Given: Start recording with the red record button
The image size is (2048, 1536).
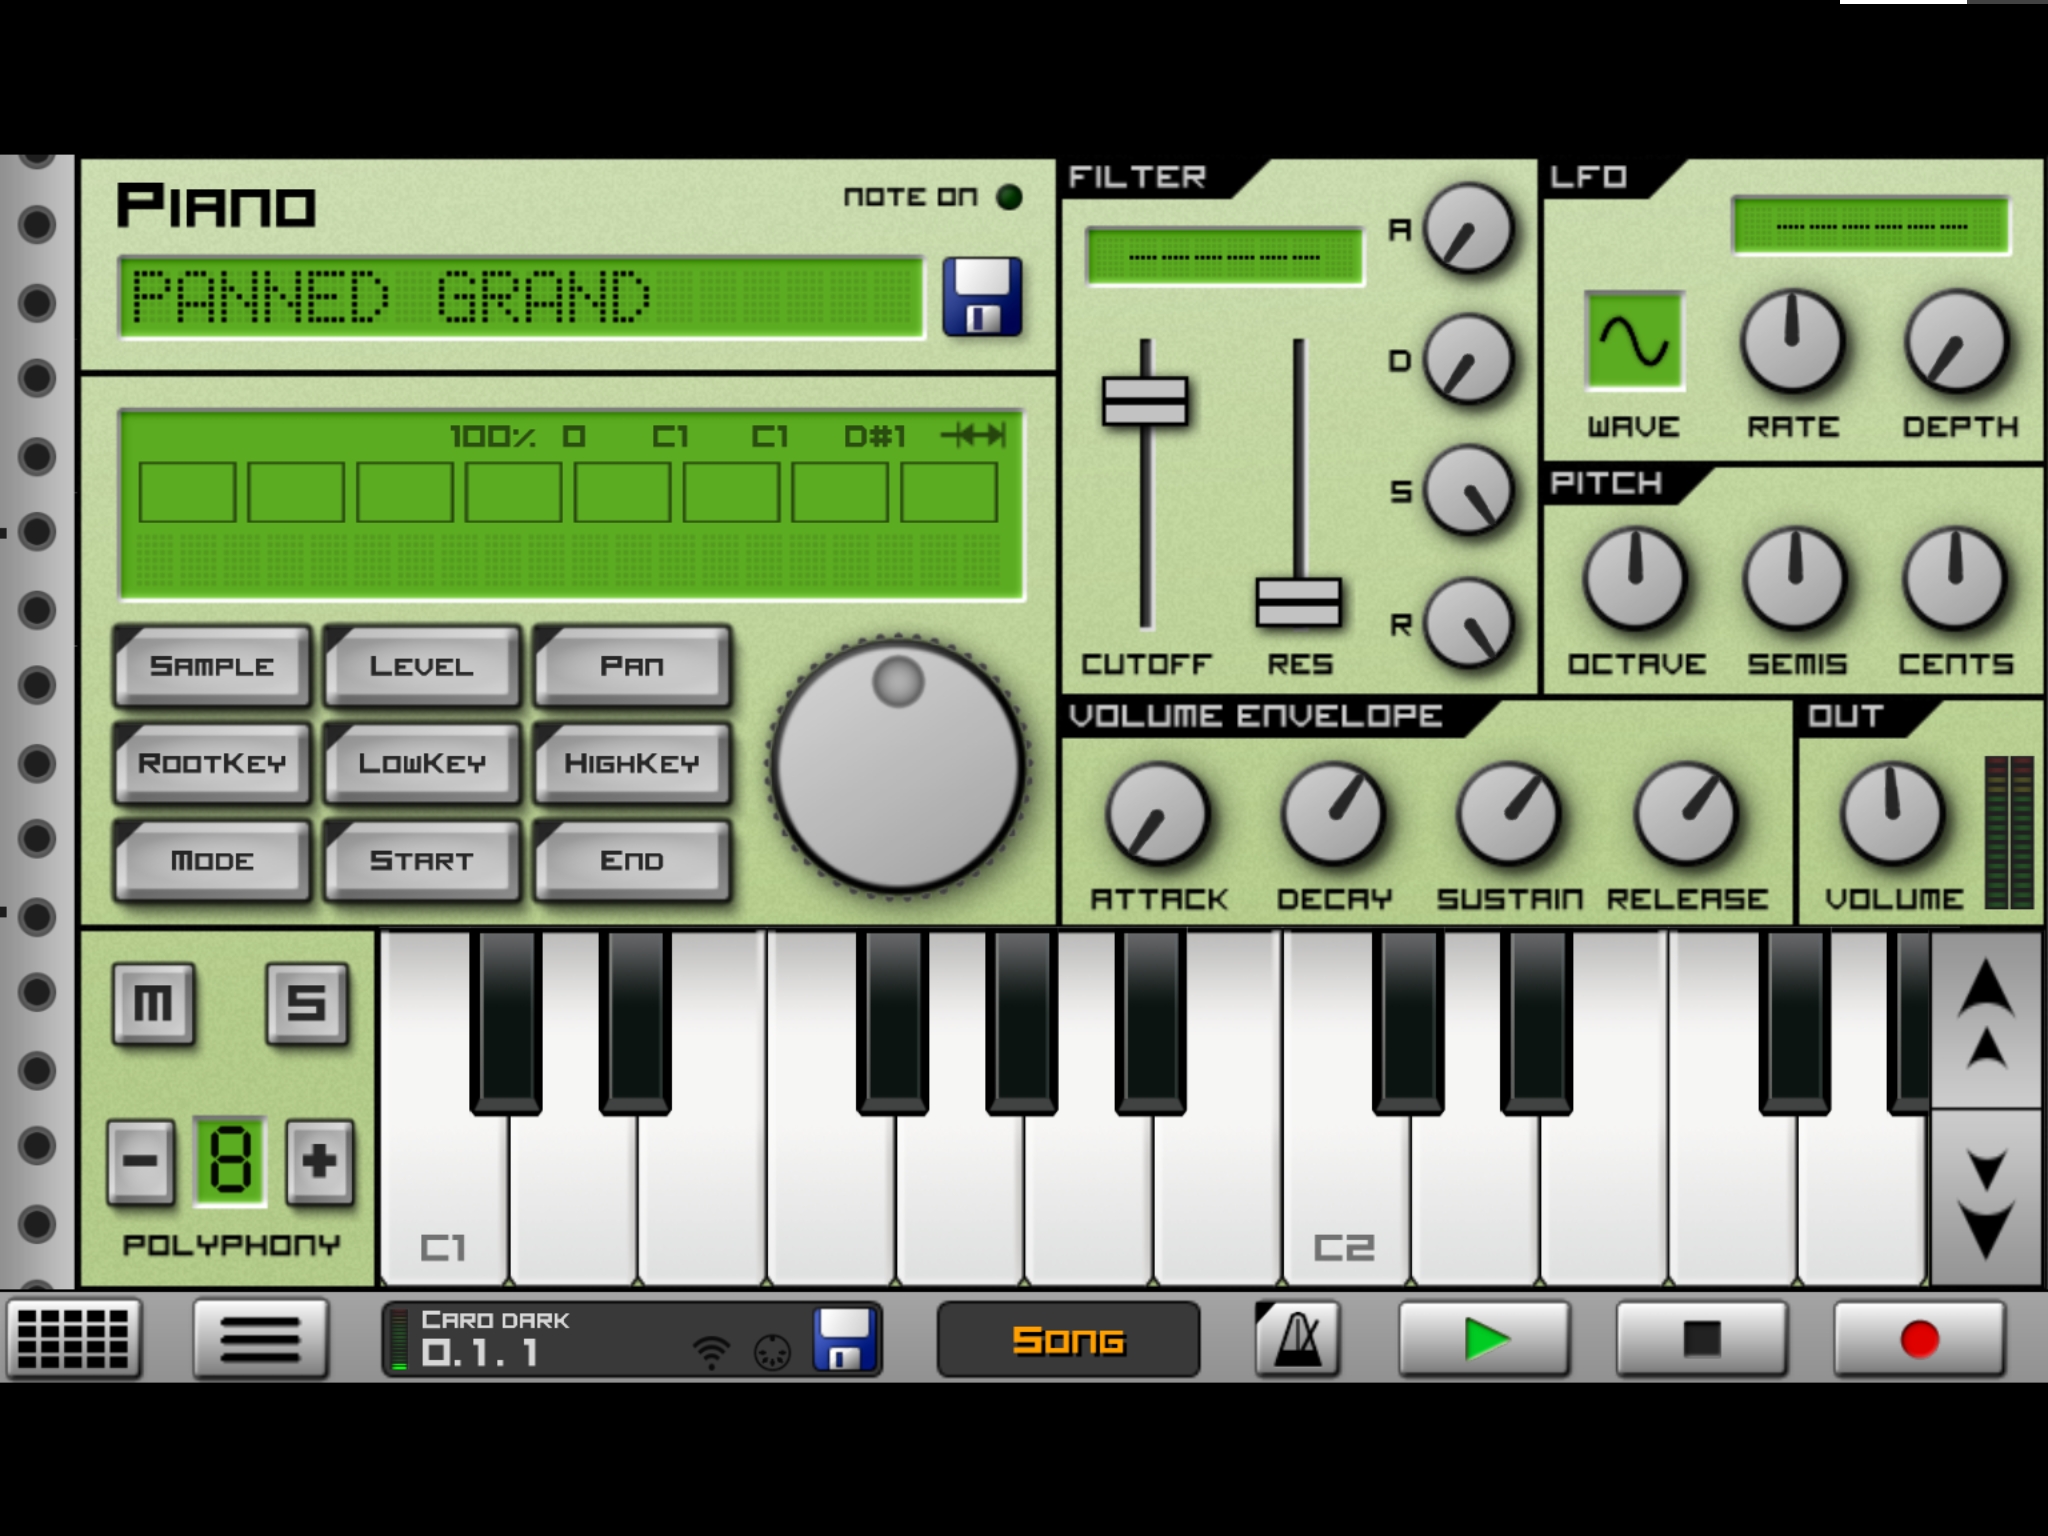Looking at the screenshot, I should 1919,1339.
